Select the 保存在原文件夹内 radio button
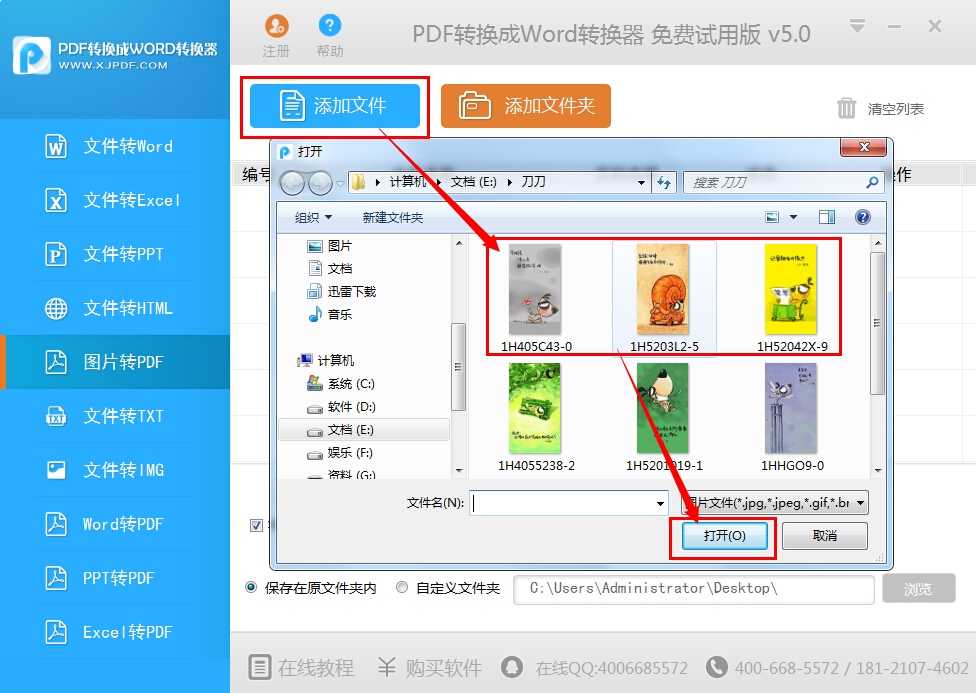 click(x=251, y=587)
